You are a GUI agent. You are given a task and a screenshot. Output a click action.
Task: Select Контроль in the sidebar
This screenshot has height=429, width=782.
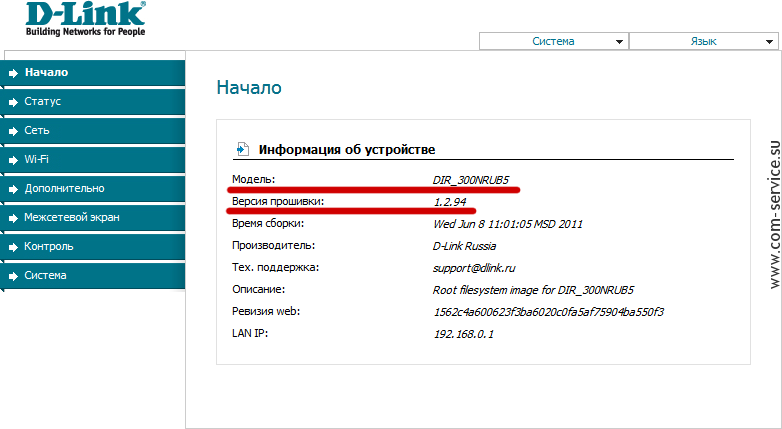[93, 246]
